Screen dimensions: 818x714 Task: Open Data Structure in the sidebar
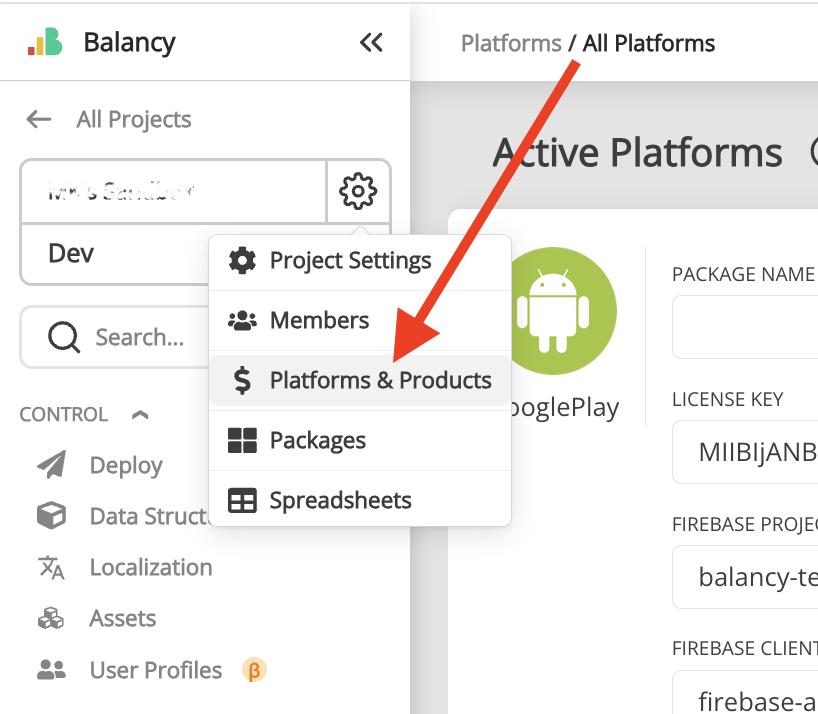tap(149, 516)
